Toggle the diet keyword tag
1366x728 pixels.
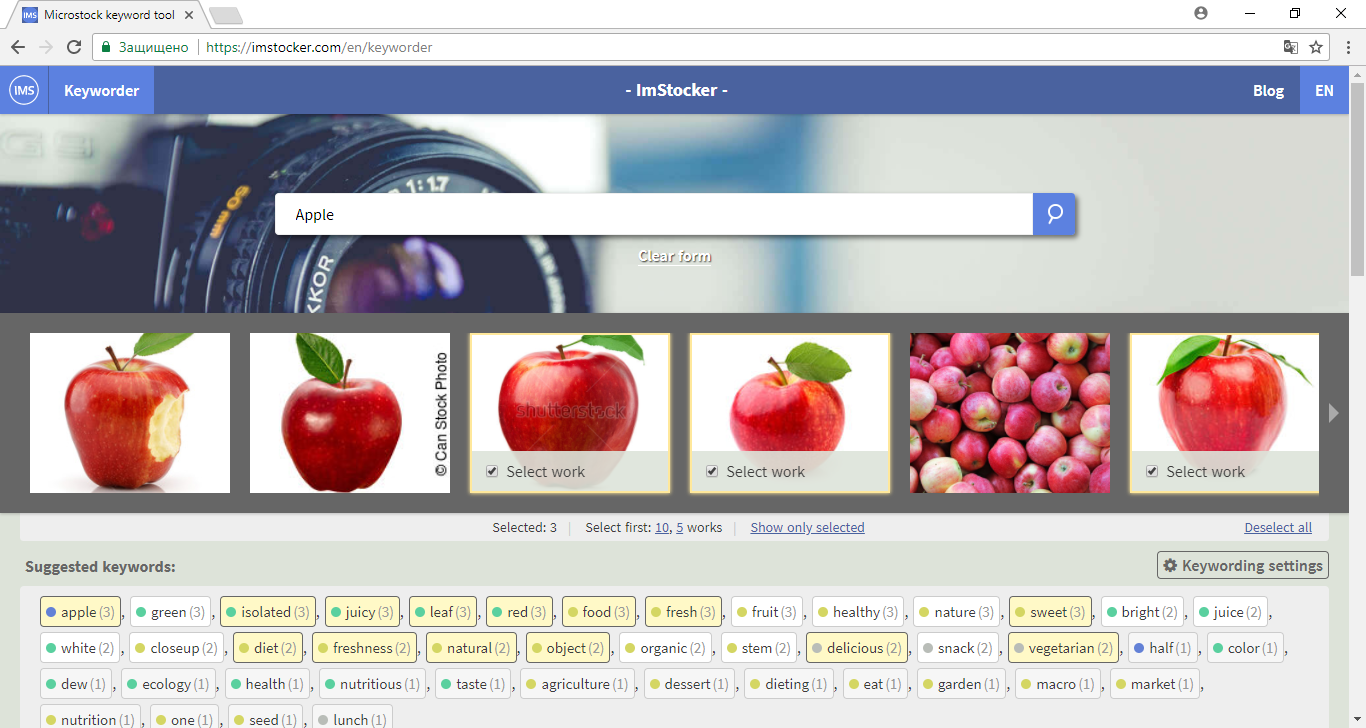click(267, 648)
